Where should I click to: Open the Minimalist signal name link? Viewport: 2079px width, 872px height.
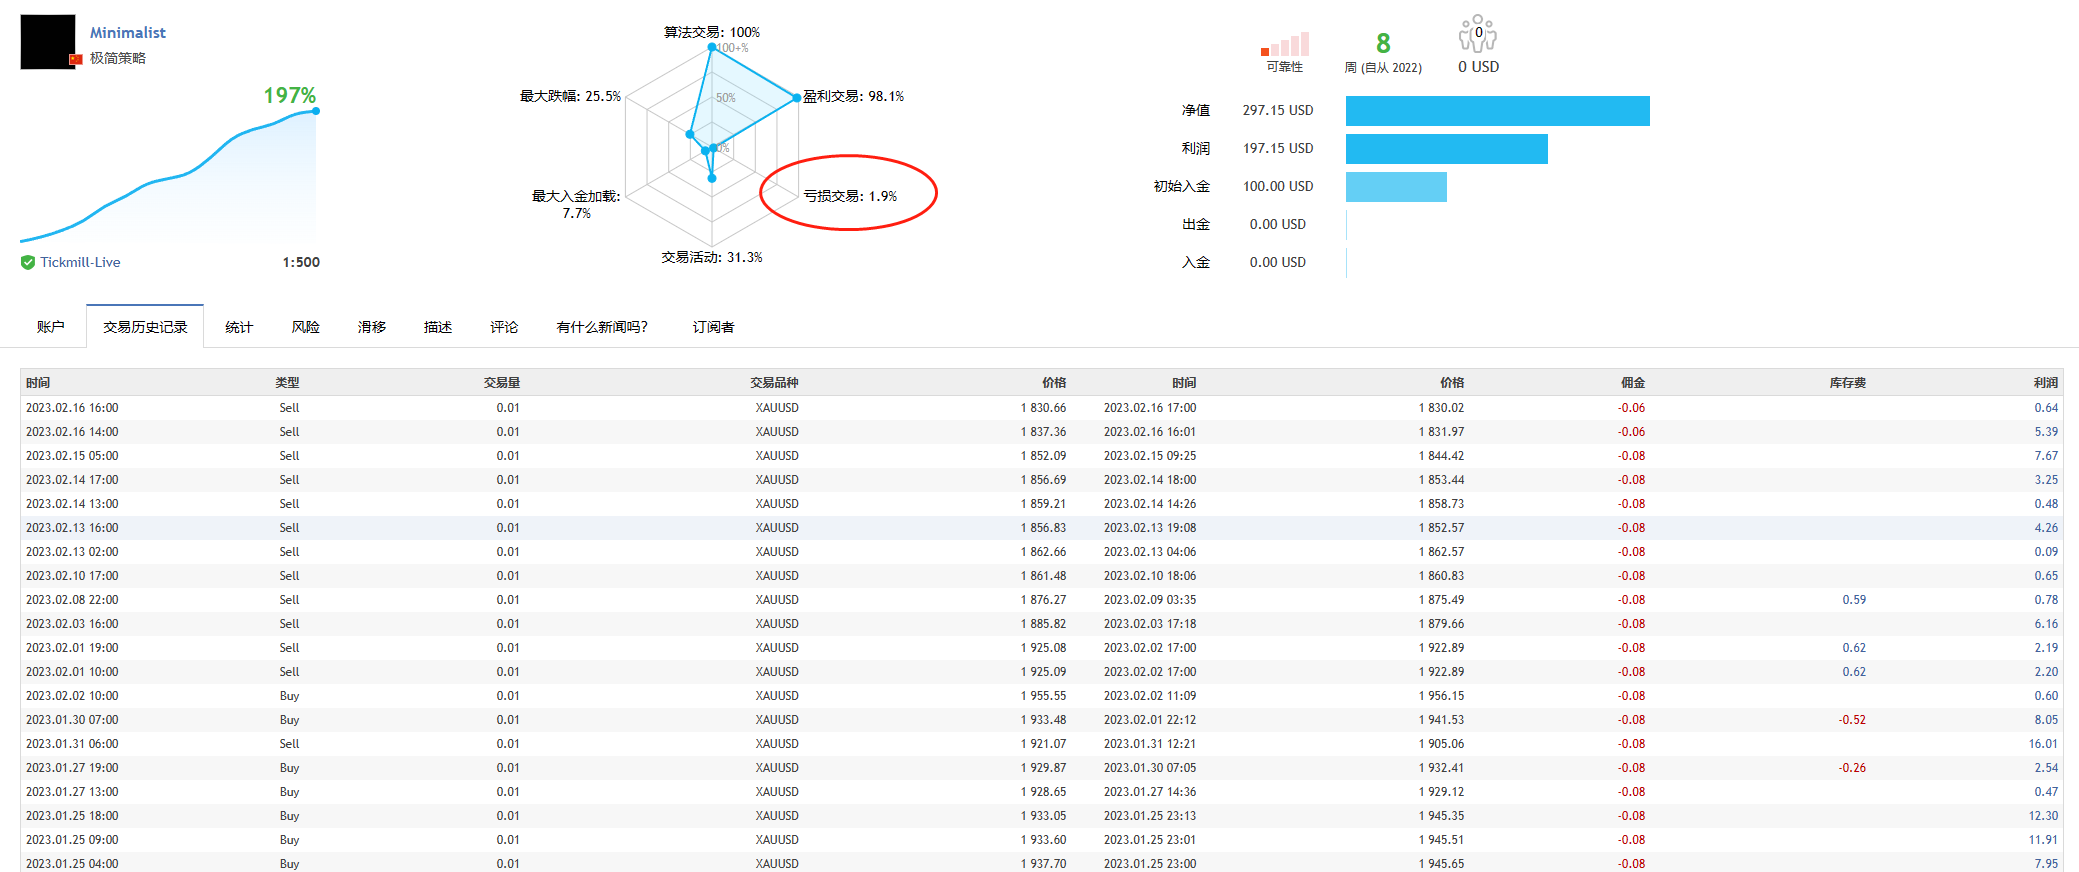click(128, 33)
